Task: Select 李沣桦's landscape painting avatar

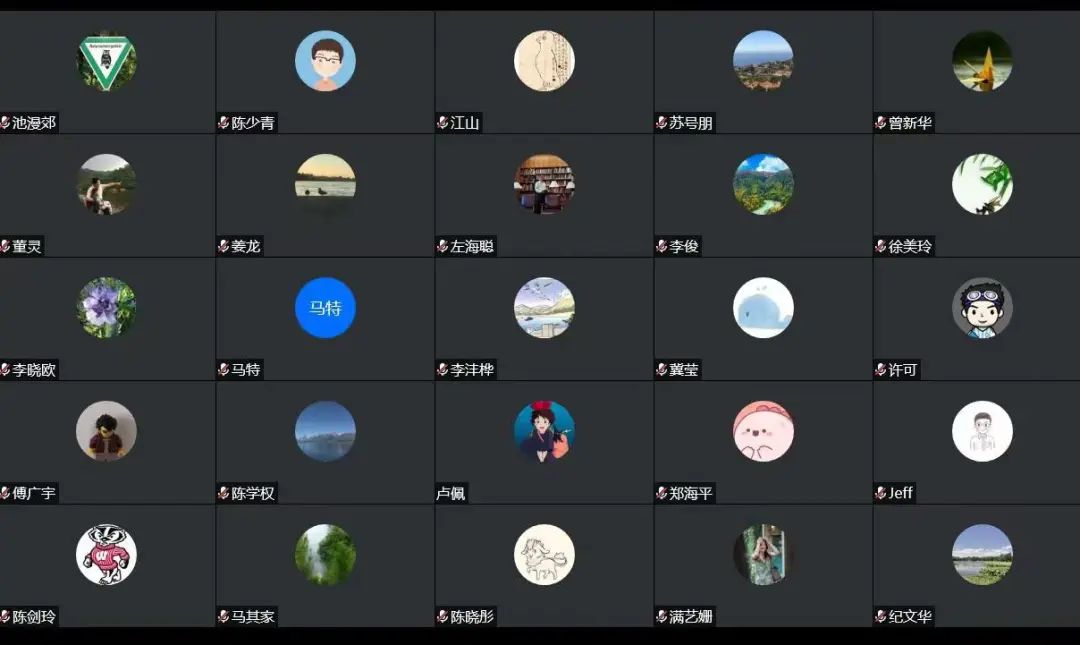Action: (x=544, y=307)
